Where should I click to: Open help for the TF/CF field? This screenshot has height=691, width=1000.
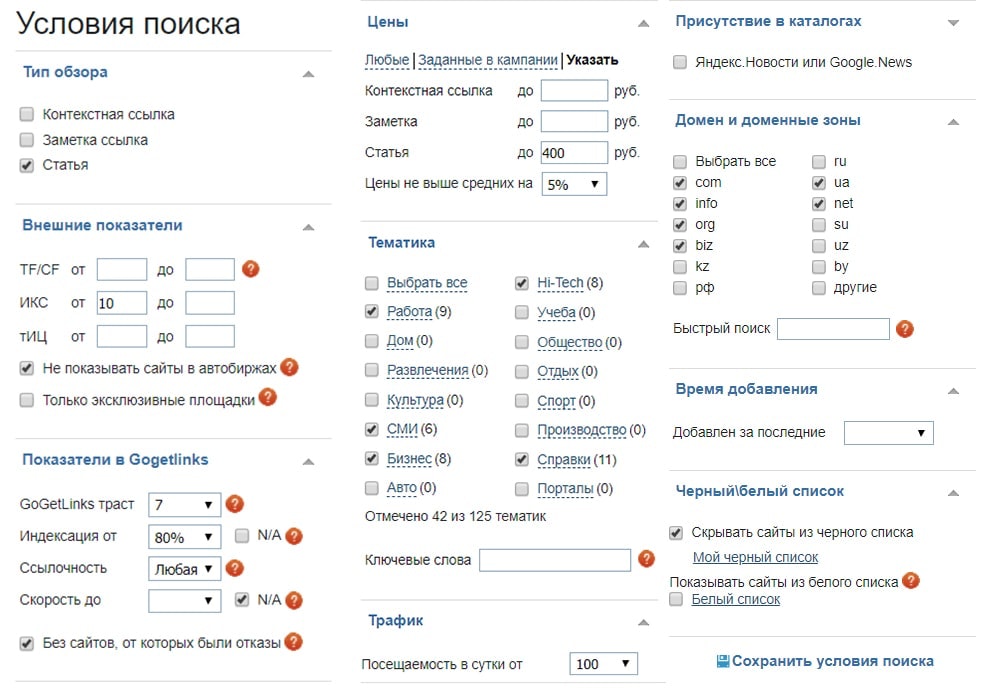(249, 269)
